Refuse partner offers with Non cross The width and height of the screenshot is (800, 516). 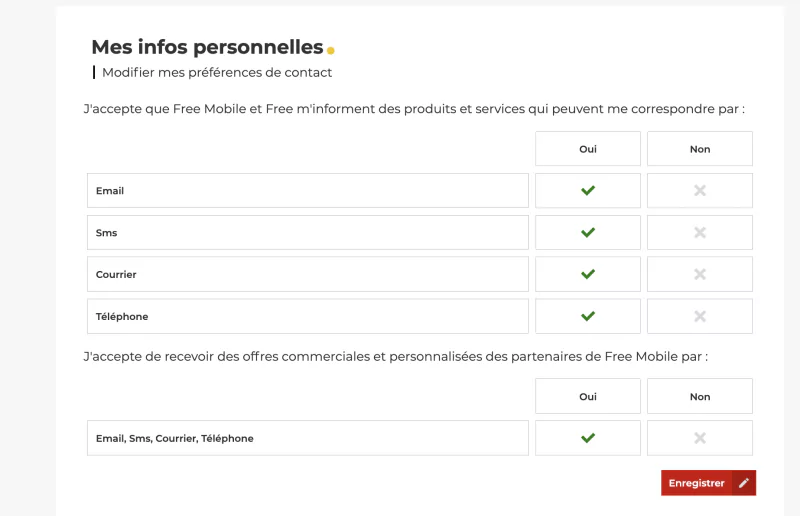tap(700, 438)
